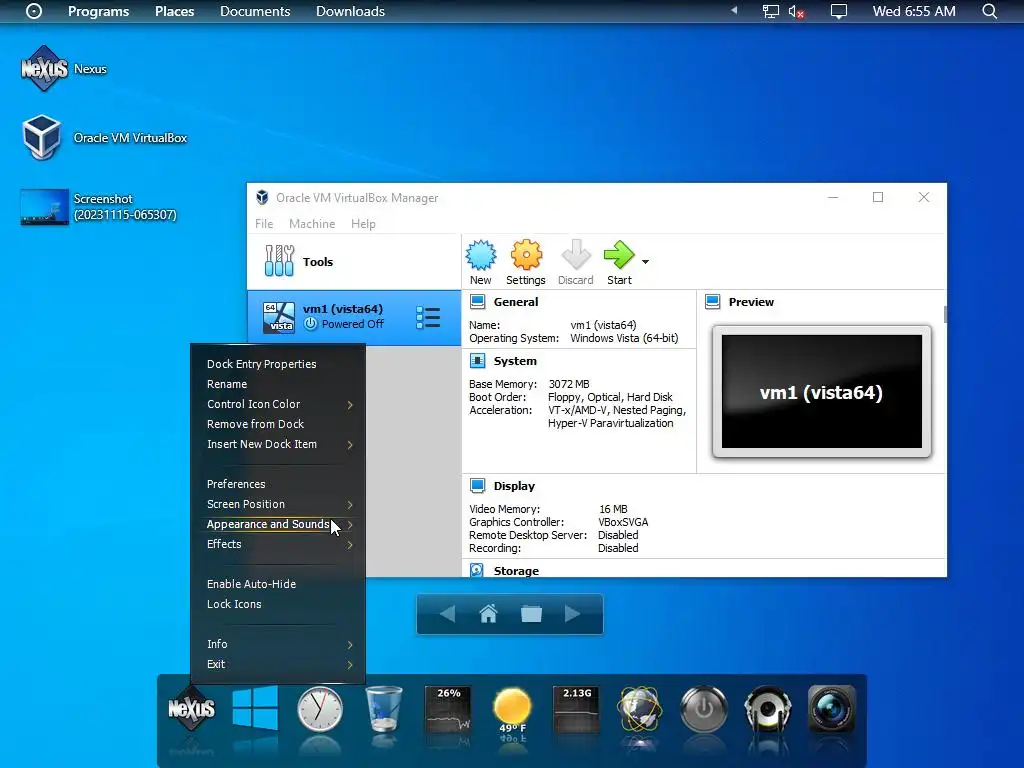Click the Display section monitor icon
The width and height of the screenshot is (1024, 768).
pyautogui.click(x=477, y=486)
